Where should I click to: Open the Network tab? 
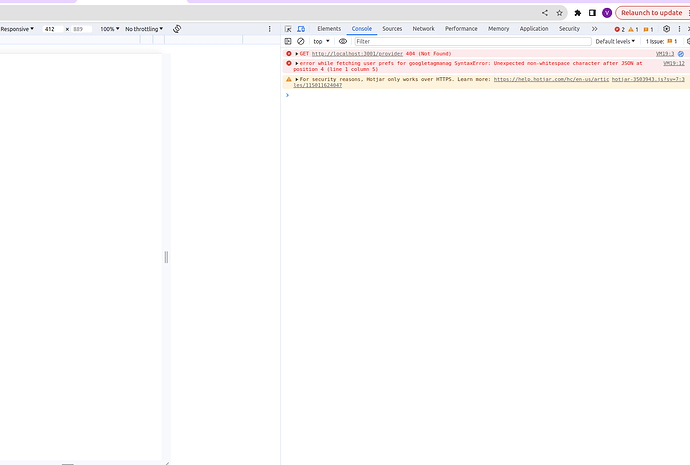(x=423, y=29)
